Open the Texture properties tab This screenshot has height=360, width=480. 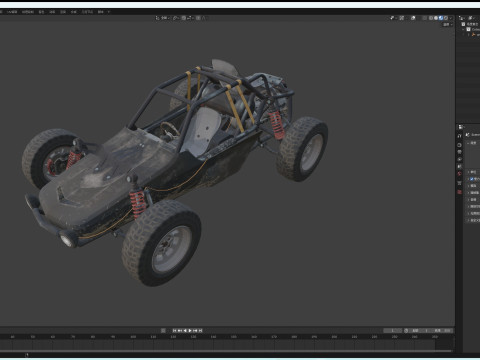[x=460, y=192]
